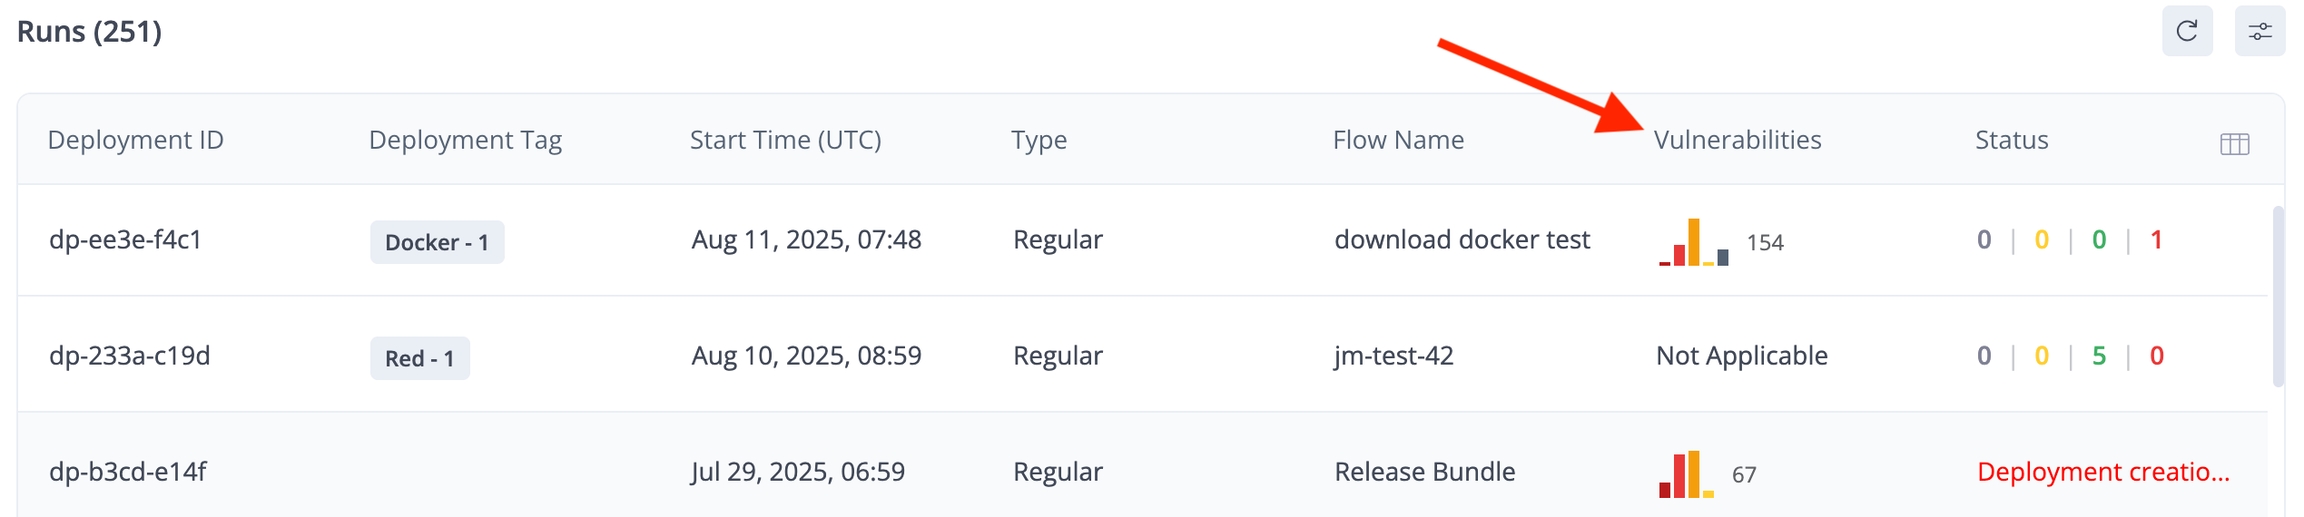
Task: Click the Red - 1 deployment tag
Action: 420,358
